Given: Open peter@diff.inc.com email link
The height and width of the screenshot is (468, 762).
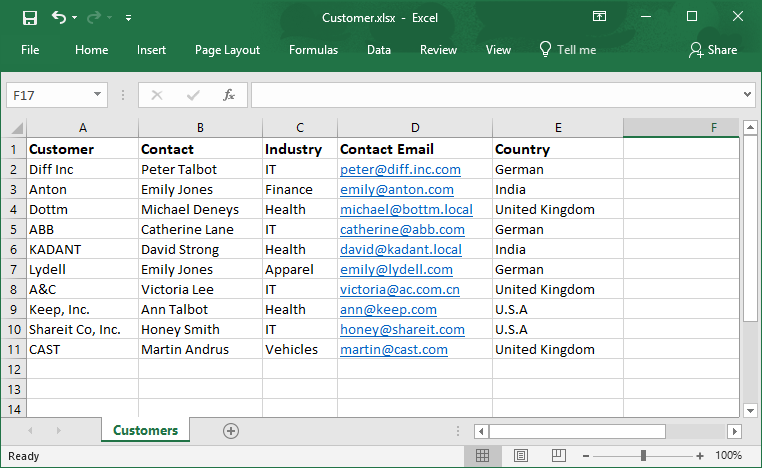Looking at the screenshot, I should [400, 170].
